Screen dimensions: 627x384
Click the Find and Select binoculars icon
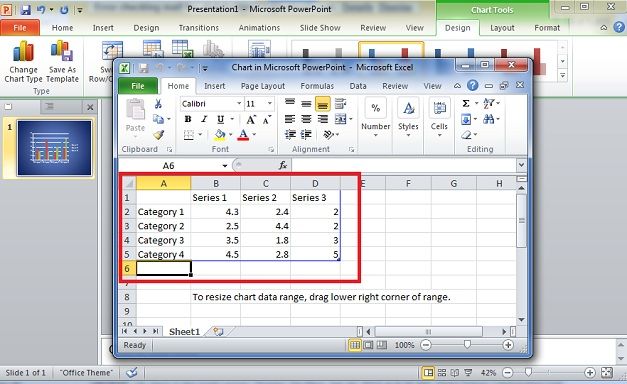[x=488, y=119]
